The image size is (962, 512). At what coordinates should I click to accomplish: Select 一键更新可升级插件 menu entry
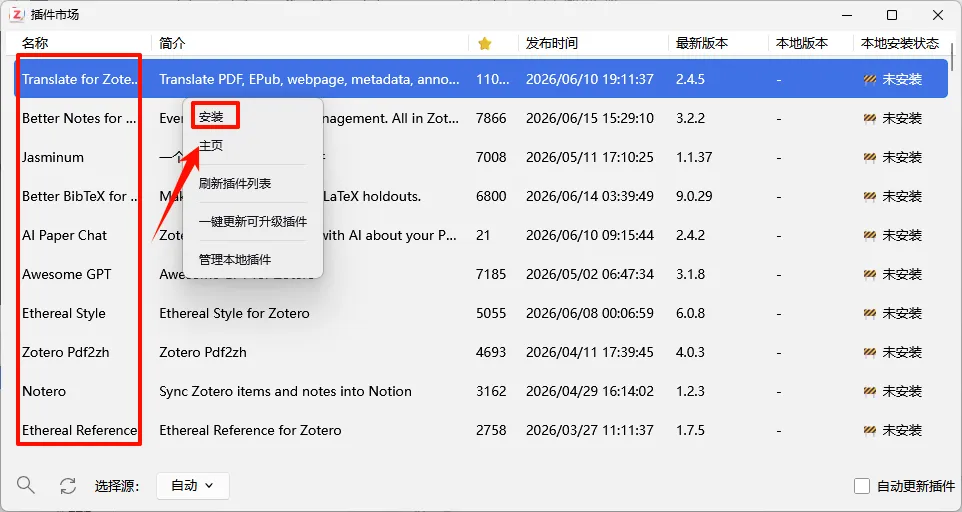[x=253, y=221]
